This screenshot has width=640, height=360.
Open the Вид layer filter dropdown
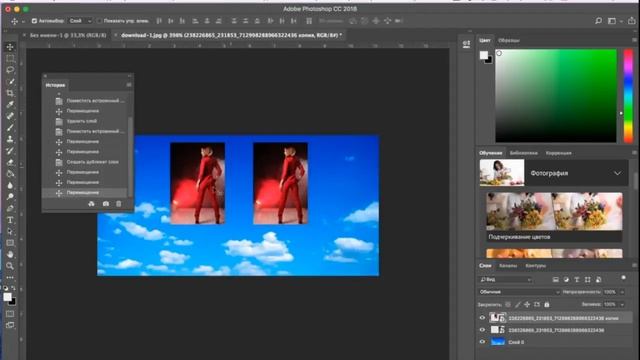click(x=505, y=280)
